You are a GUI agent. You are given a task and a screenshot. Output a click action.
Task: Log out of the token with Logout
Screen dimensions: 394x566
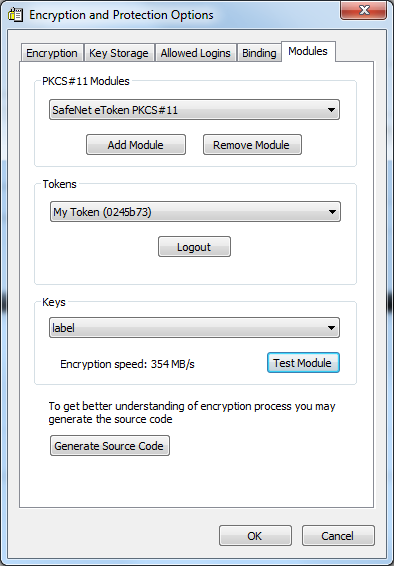pyautogui.click(x=194, y=247)
